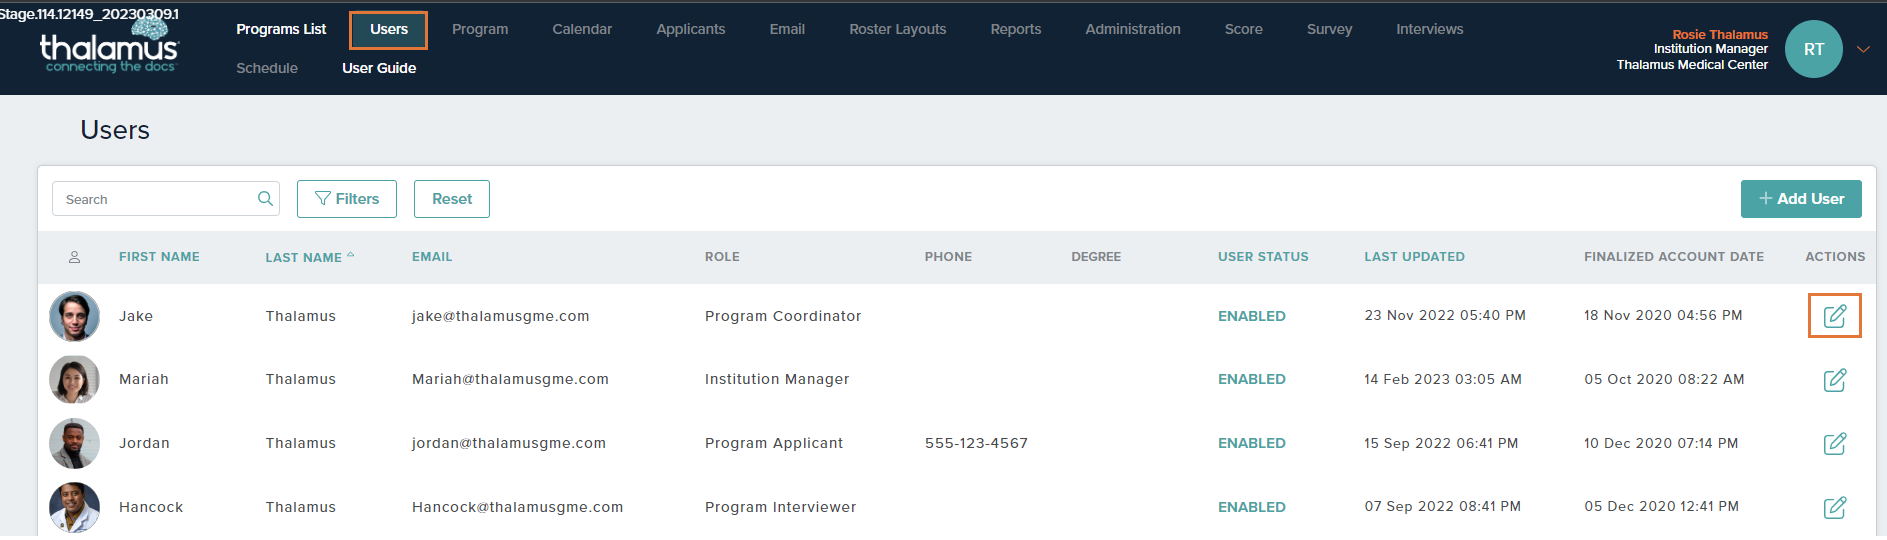This screenshot has width=1887, height=540.
Task: Click Rosie Thalamus account name
Action: 1720,34
